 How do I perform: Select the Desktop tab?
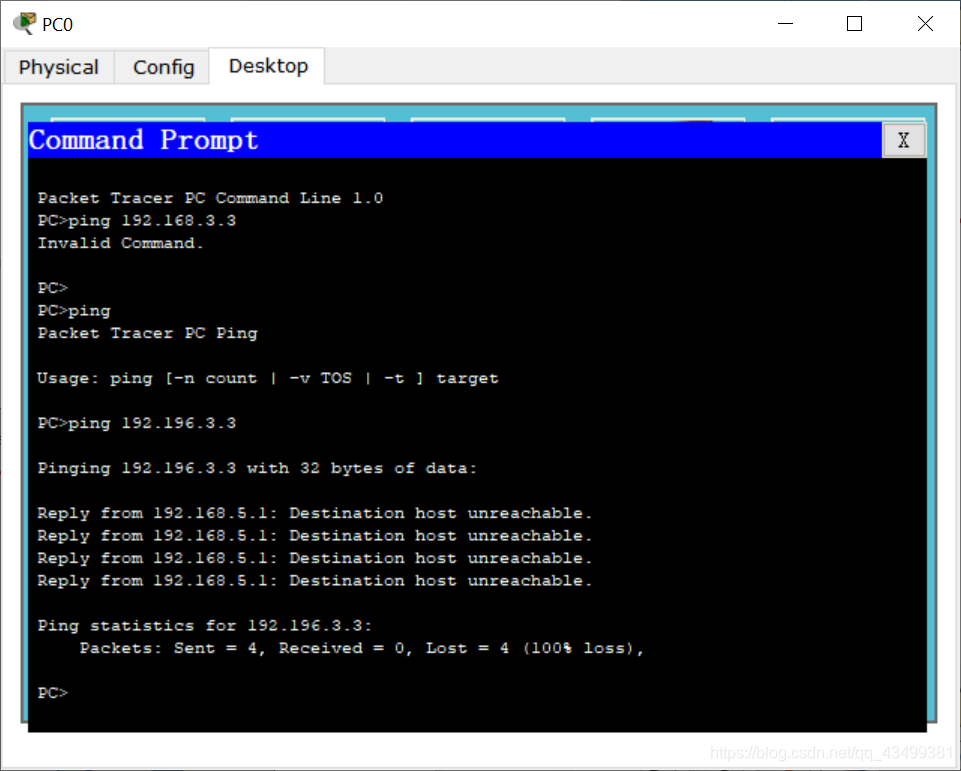(268, 66)
